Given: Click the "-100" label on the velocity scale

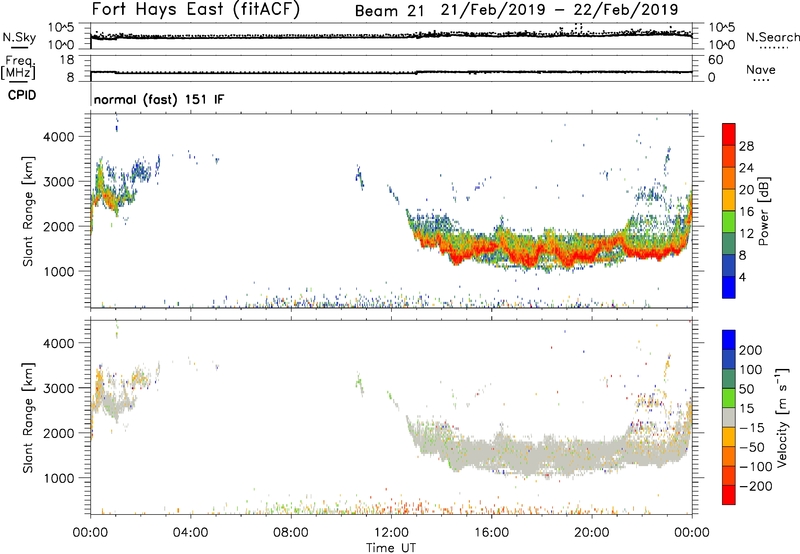Looking at the screenshot, I should [x=755, y=467].
